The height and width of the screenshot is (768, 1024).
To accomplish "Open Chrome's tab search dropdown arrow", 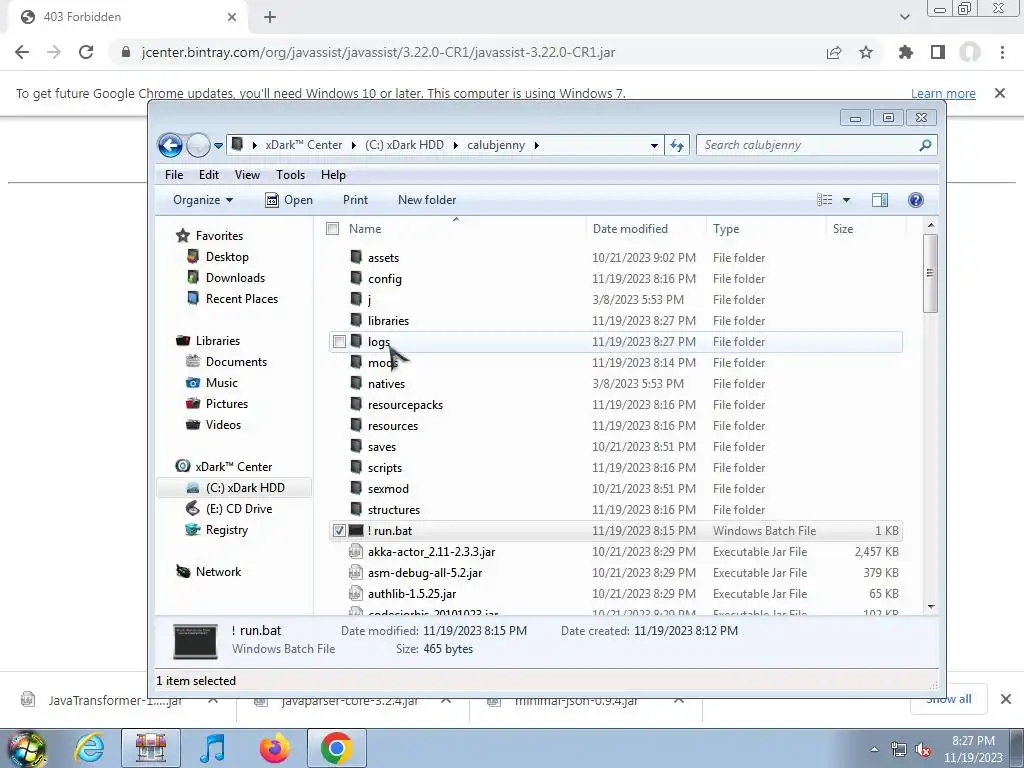I will 904,17.
